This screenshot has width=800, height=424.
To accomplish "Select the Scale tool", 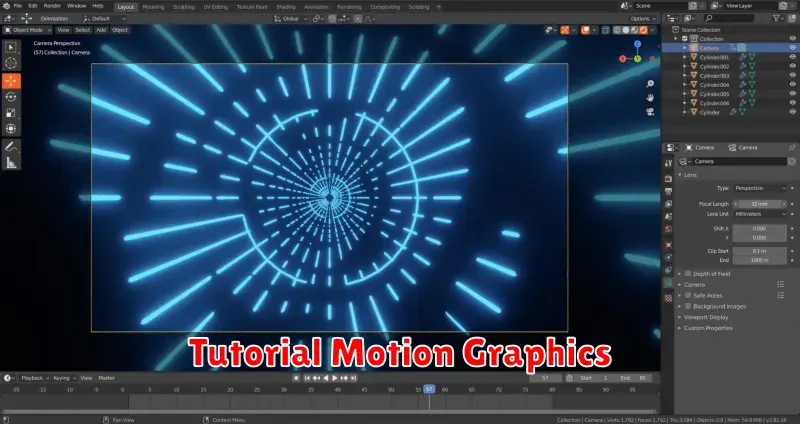I will [11, 113].
